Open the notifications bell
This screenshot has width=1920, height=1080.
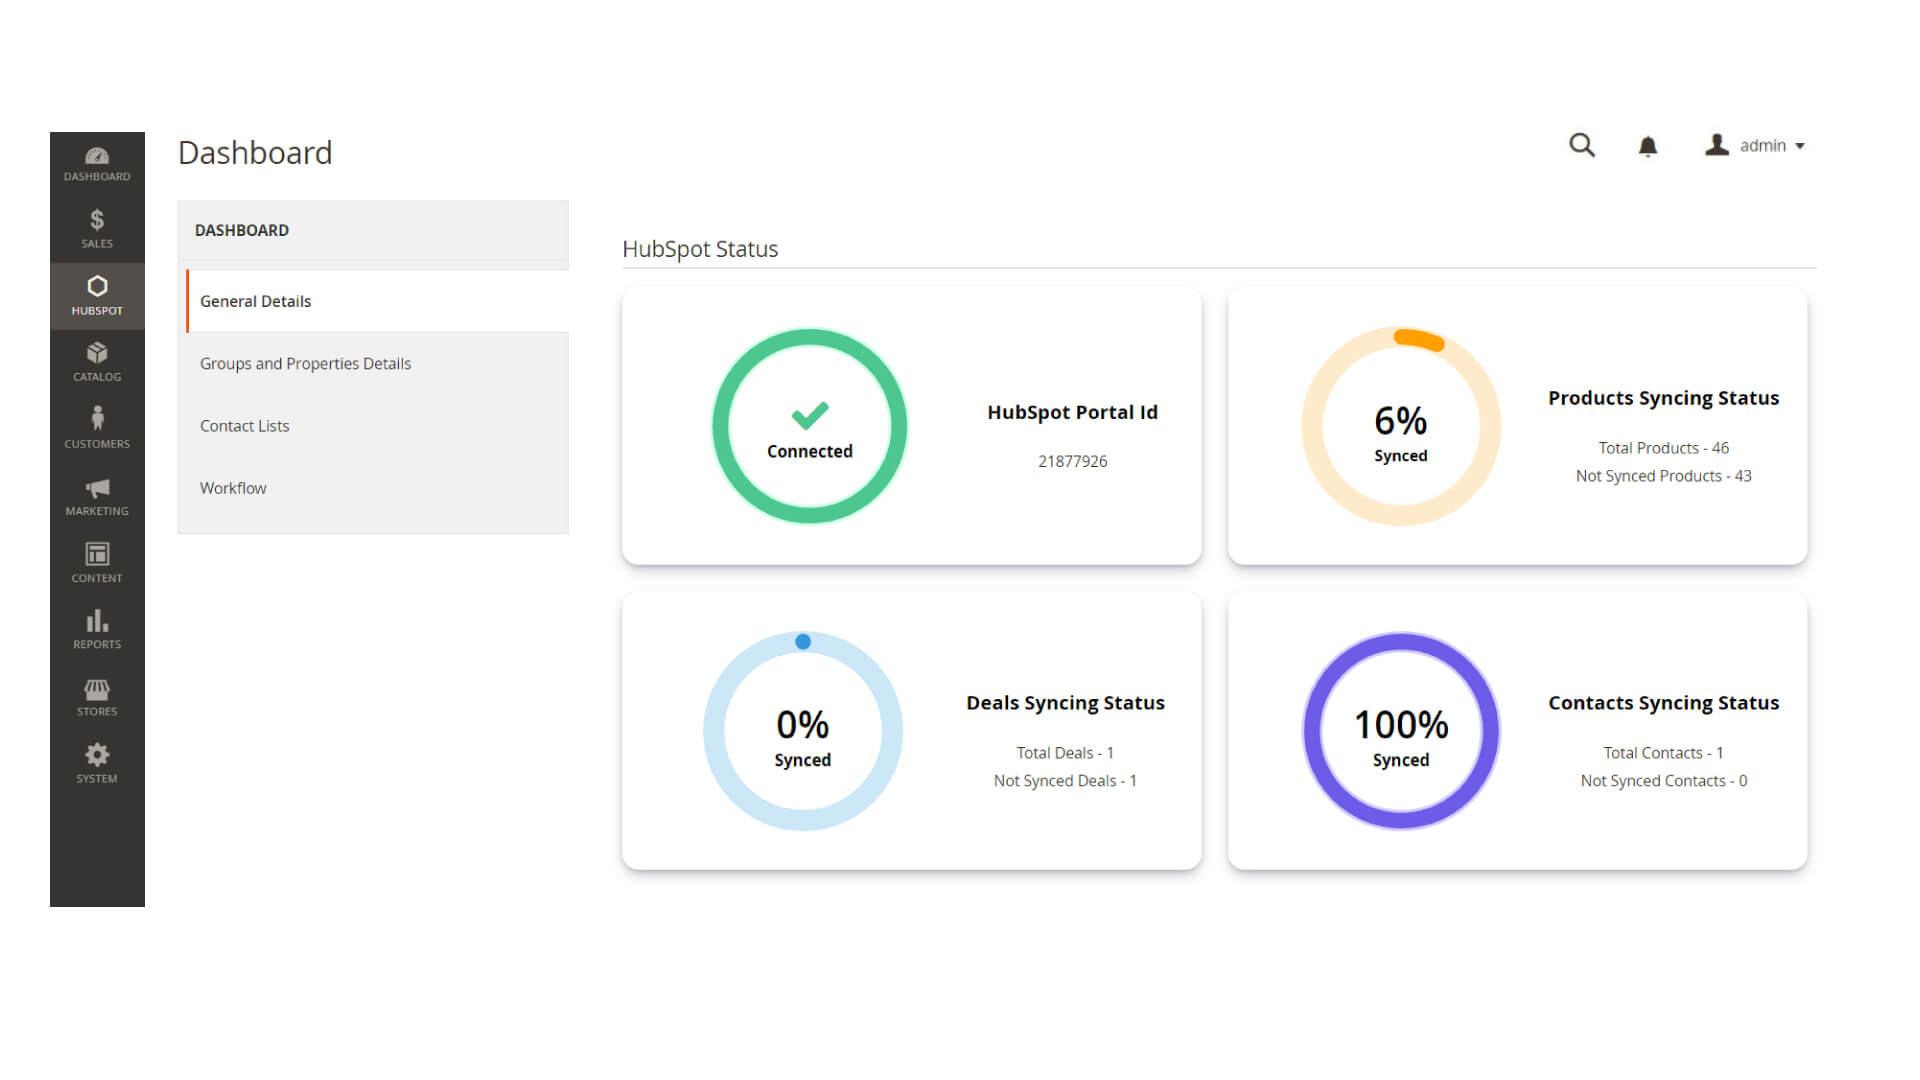pos(1648,146)
